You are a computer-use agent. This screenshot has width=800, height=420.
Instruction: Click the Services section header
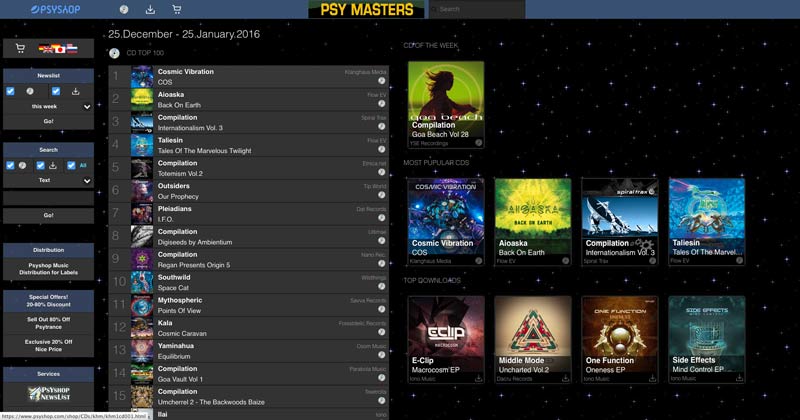click(x=48, y=374)
